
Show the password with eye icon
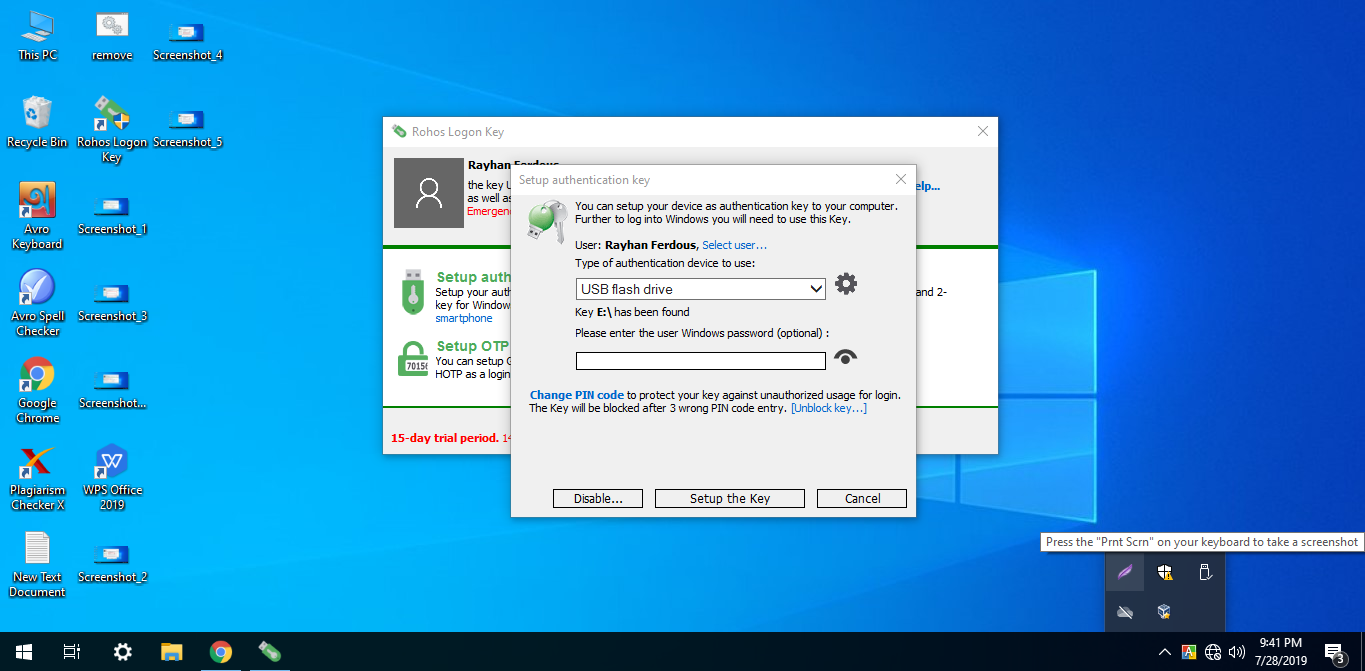pyautogui.click(x=846, y=357)
